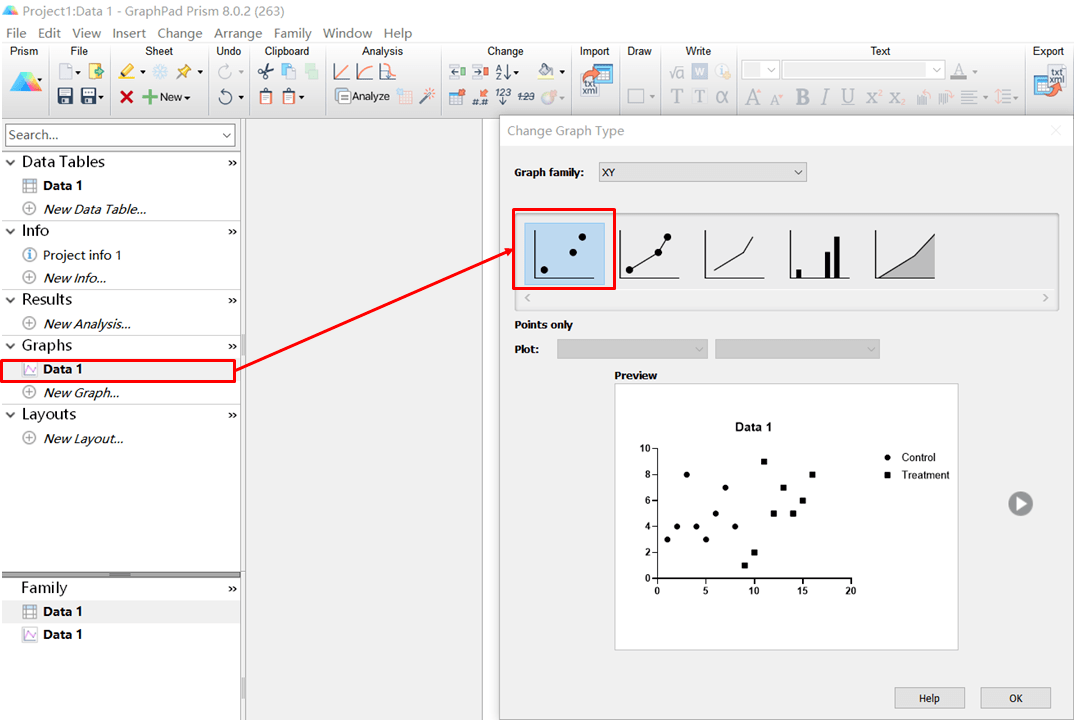Viewport: 1074px width, 720px height.
Task: Click OK in Change Graph Type dialog
Action: (x=1015, y=698)
